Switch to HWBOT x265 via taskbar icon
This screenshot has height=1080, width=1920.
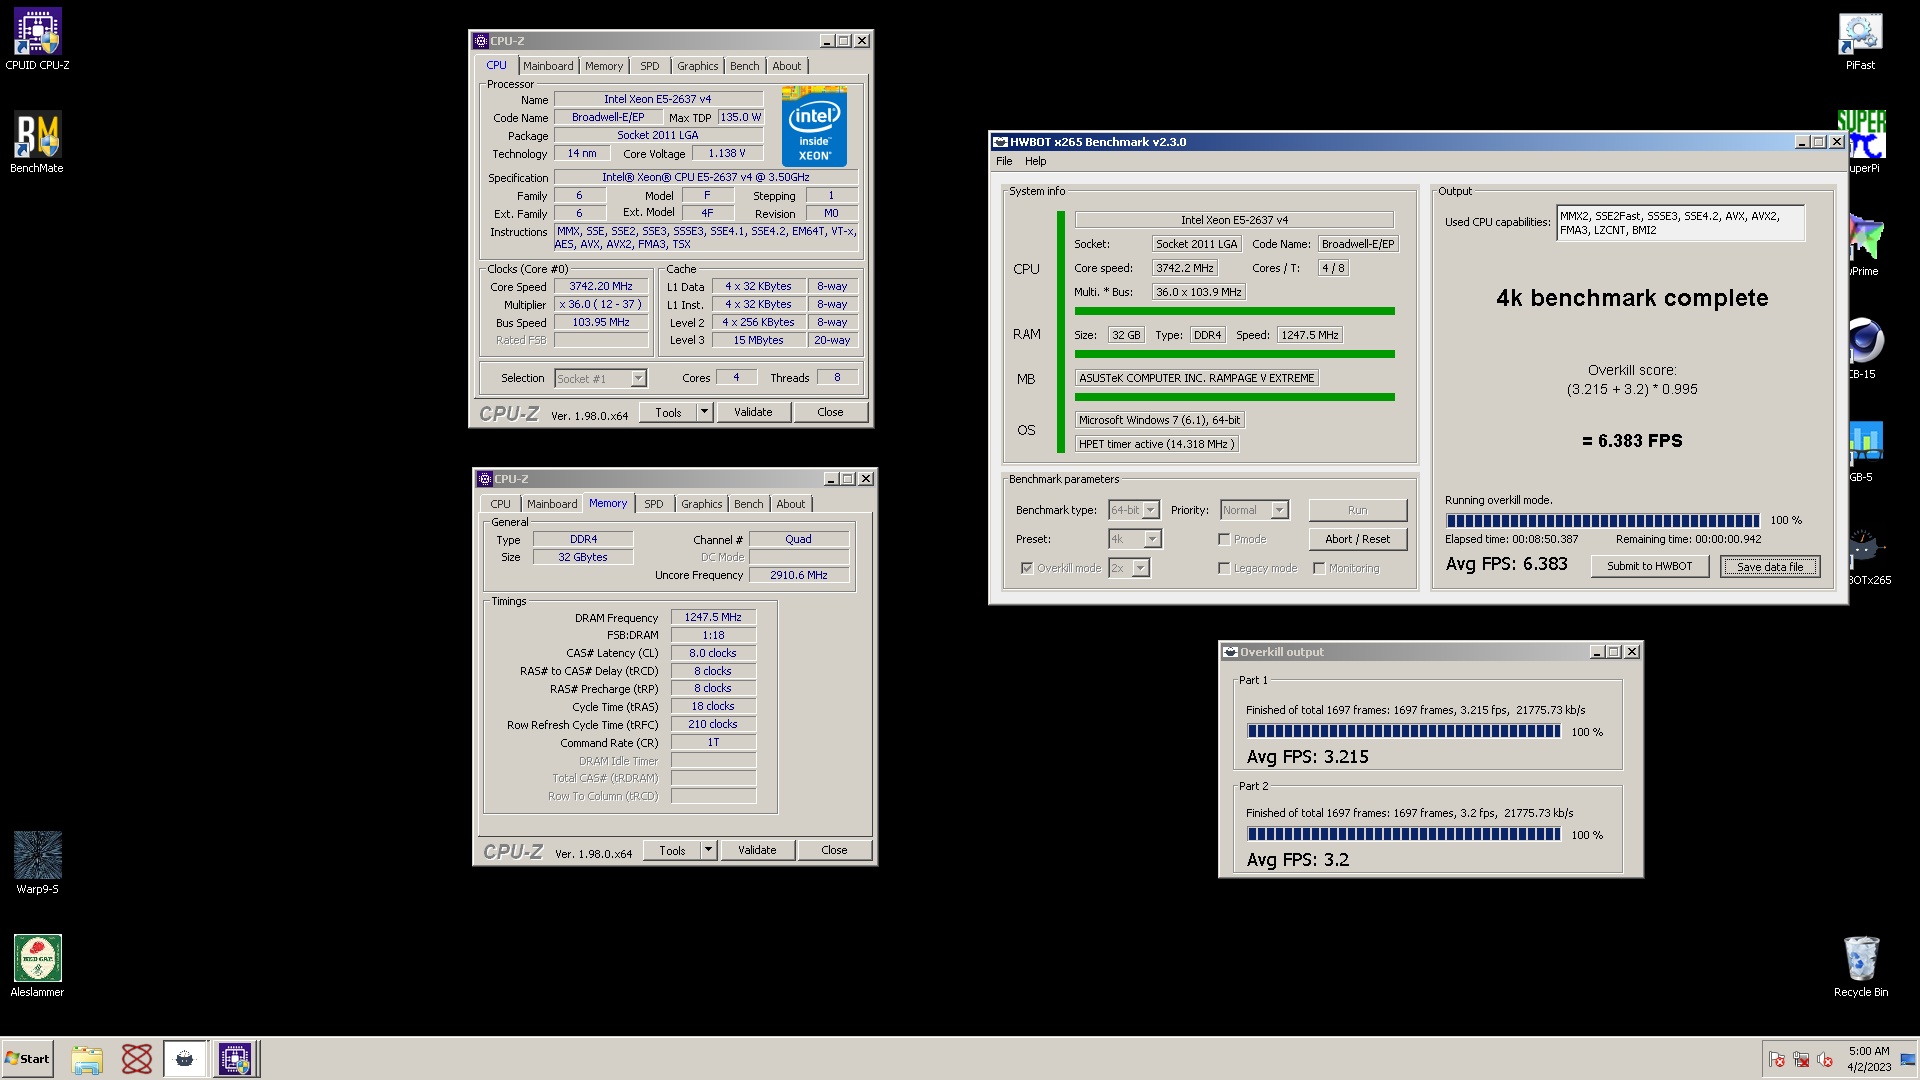(x=185, y=1059)
